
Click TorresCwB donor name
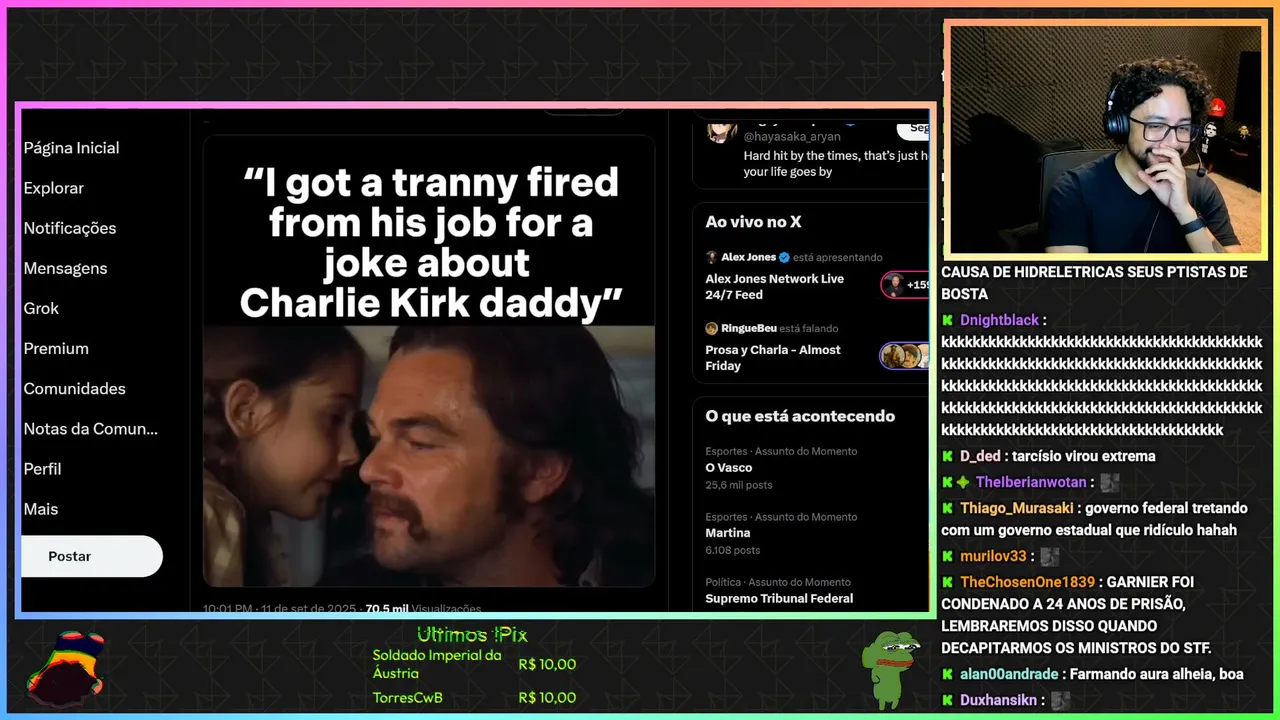(407, 697)
